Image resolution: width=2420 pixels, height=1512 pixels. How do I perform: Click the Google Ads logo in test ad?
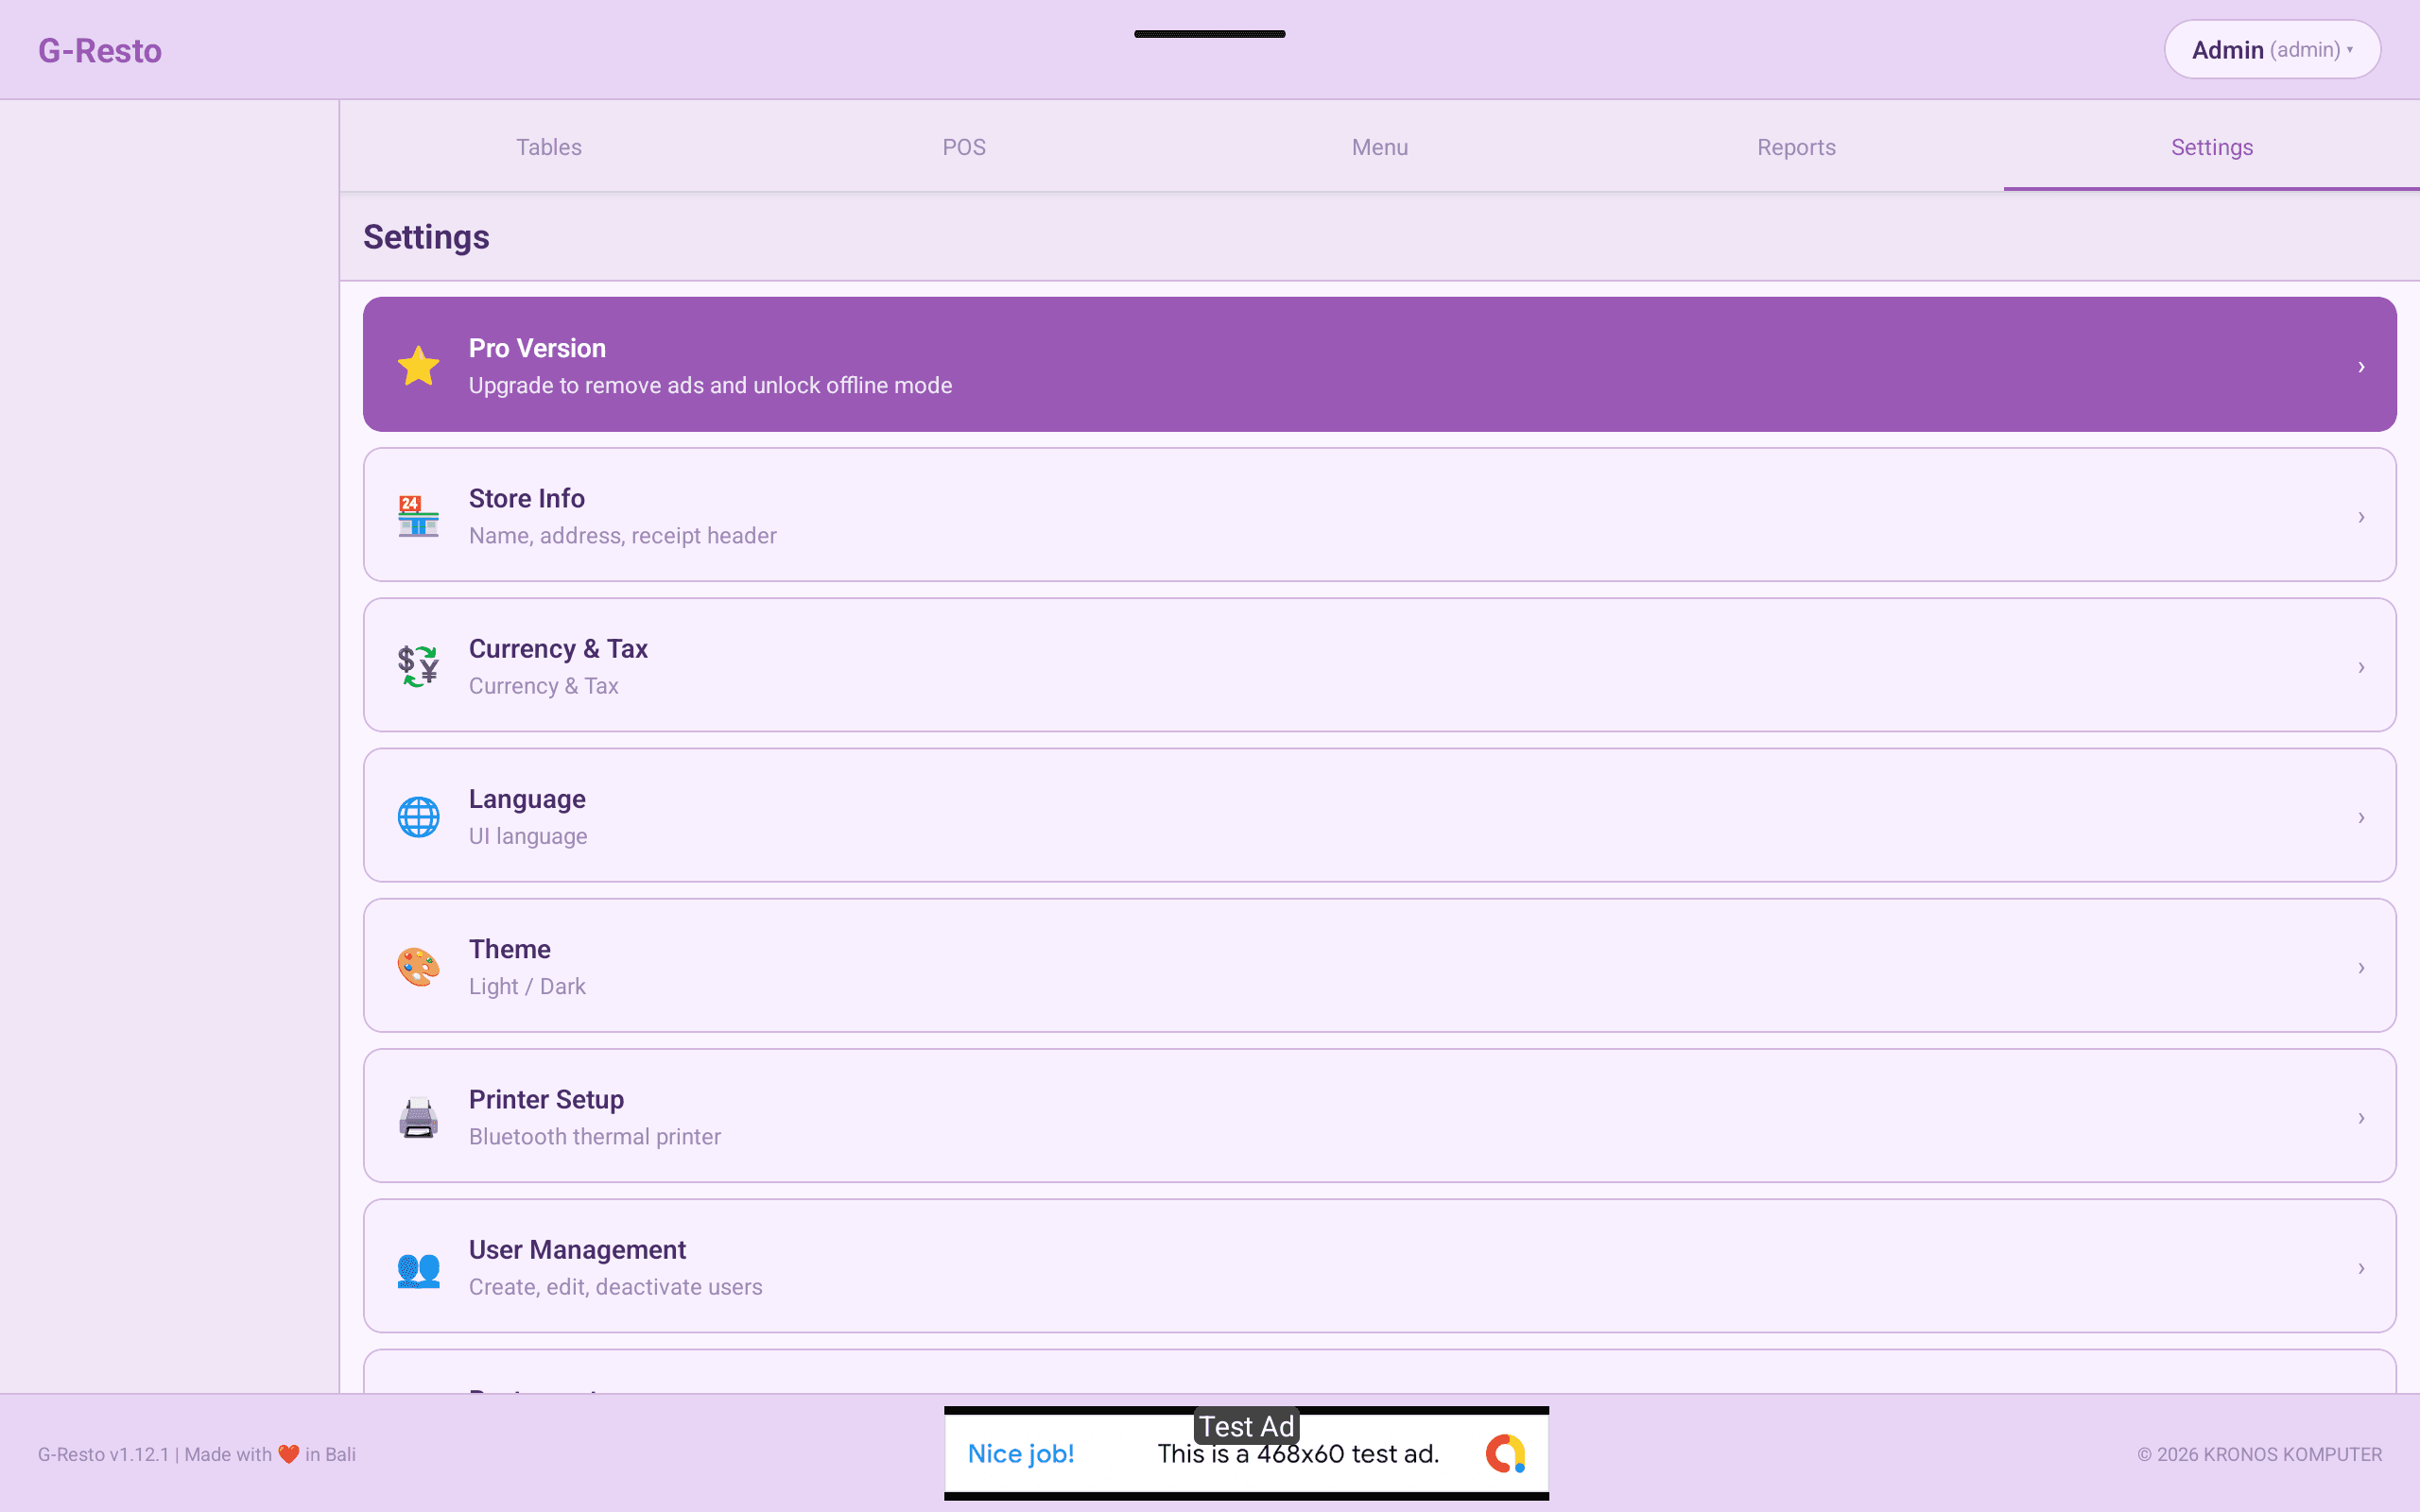coord(1505,1454)
